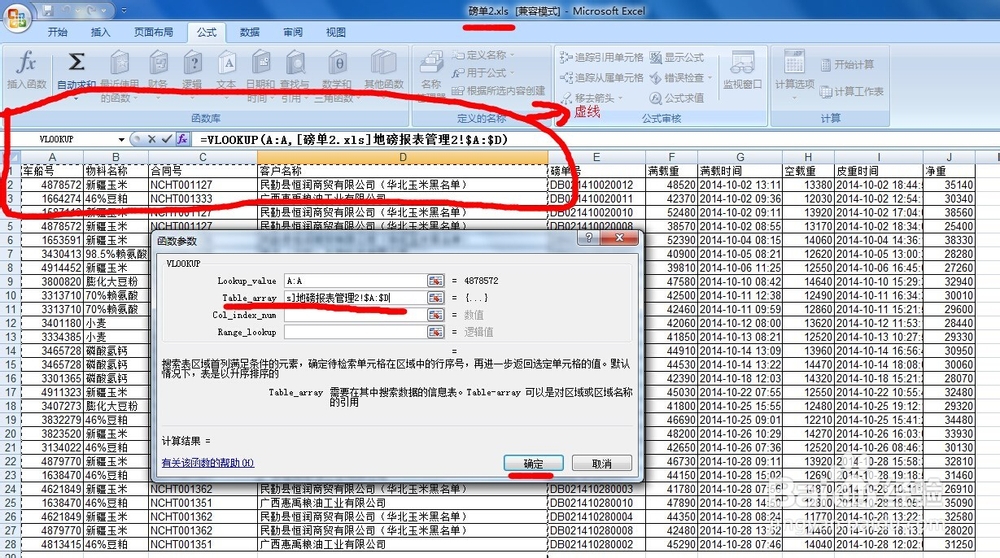The width and height of the screenshot is (1000, 558).
Task: Open the Text (文本) functions library
Action: pos(226,70)
